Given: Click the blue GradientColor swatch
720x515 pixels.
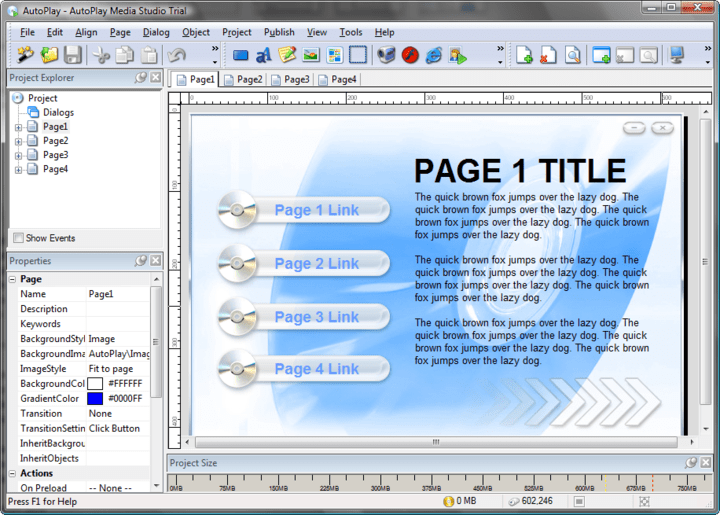Looking at the screenshot, I should click(x=95, y=399).
